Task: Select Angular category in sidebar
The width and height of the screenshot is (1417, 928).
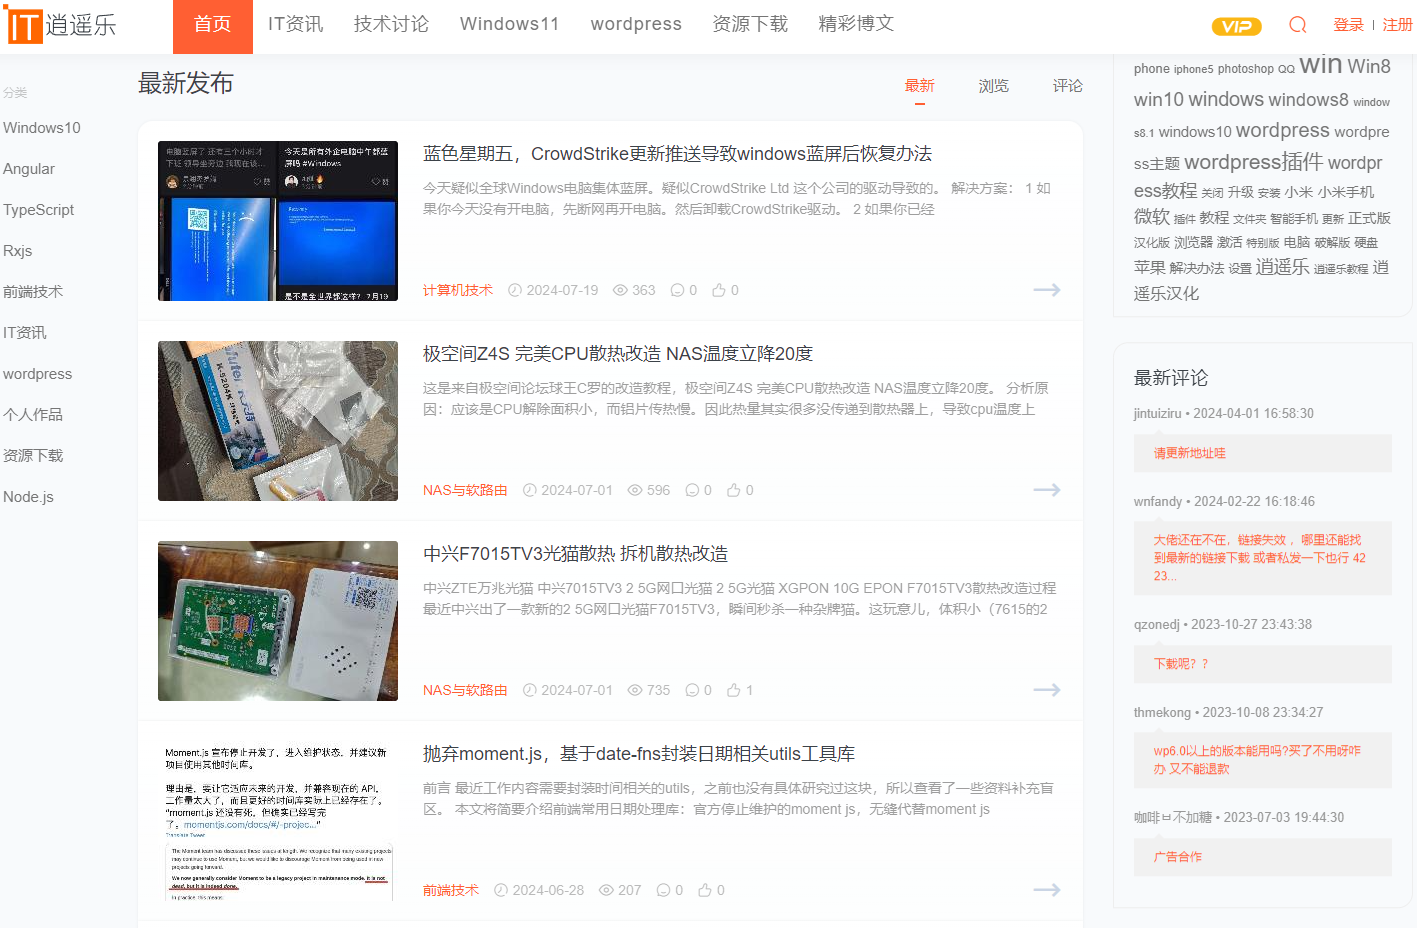Action: pyautogui.click(x=29, y=169)
